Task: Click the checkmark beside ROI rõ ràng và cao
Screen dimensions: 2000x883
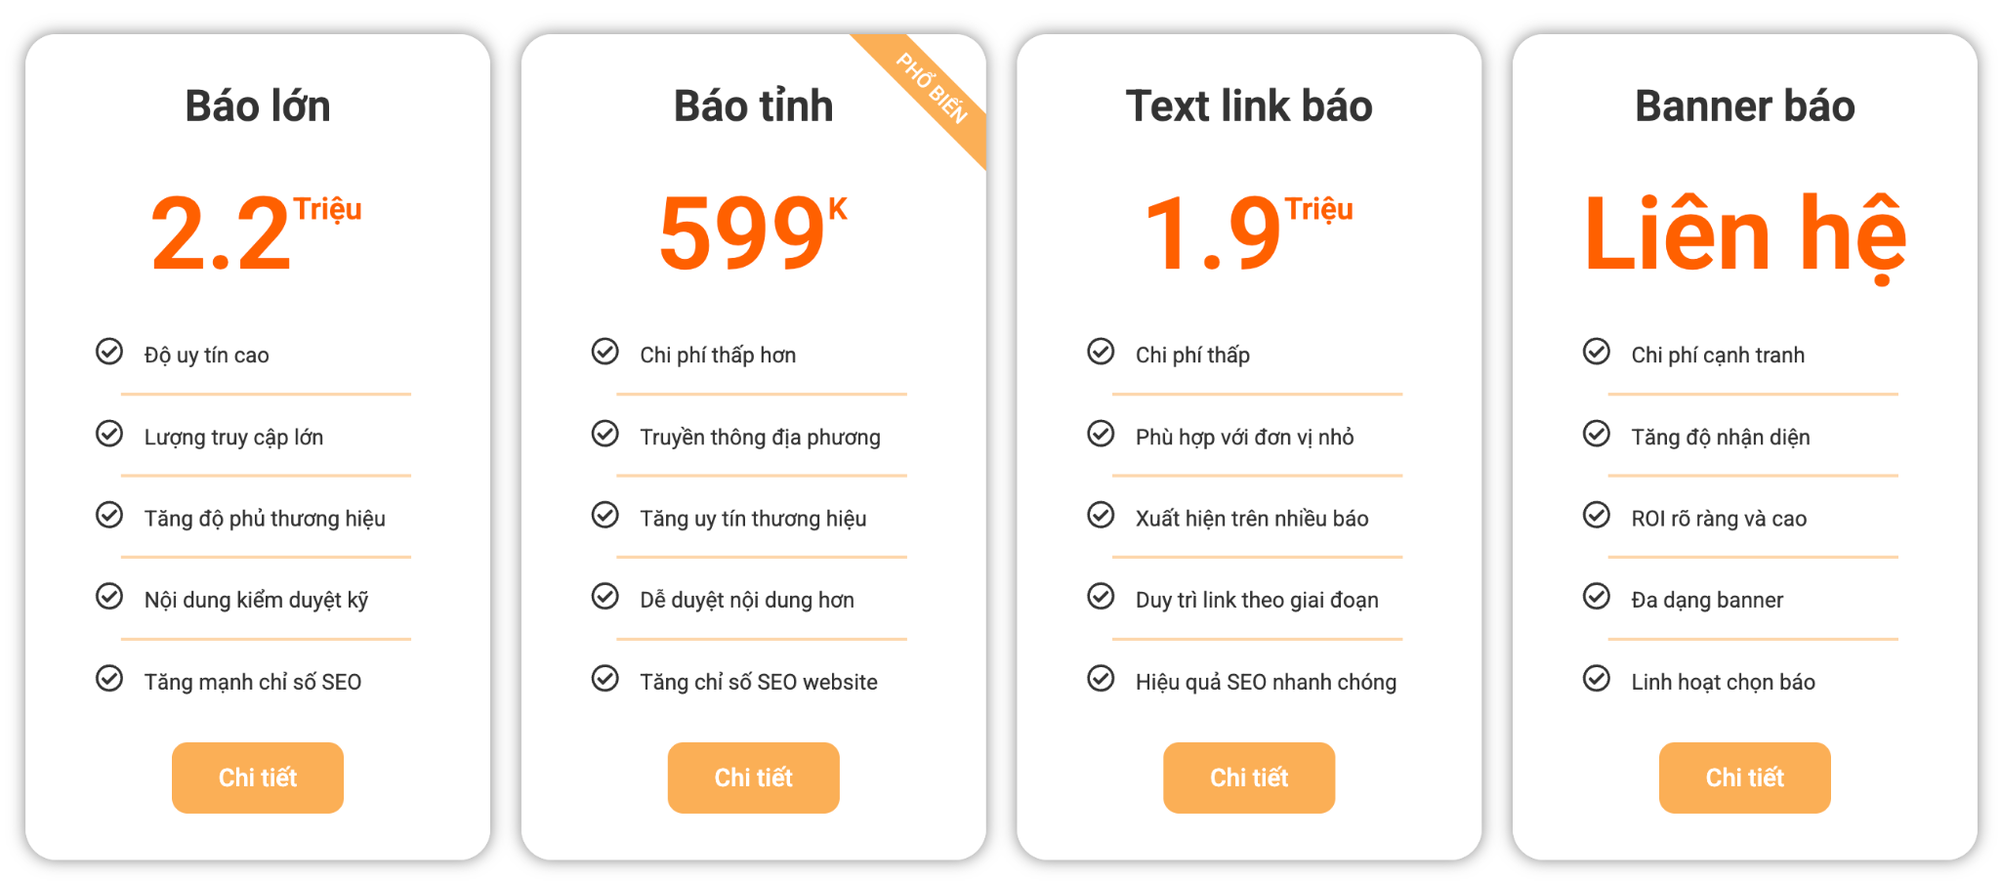Action: click(1597, 515)
